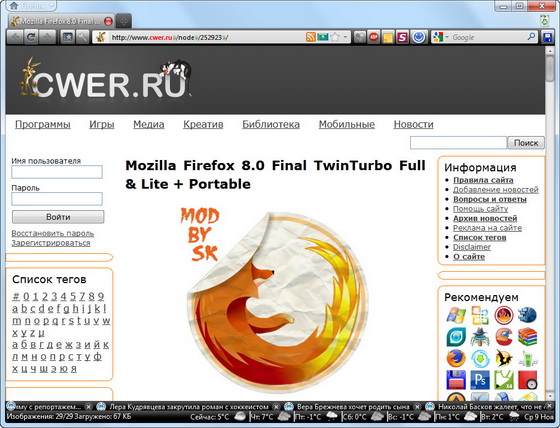Image resolution: width=560 pixels, height=428 pixels.
Task: Click the Adblock Plus ABP toolbar icon
Action: click(x=374, y=37)
